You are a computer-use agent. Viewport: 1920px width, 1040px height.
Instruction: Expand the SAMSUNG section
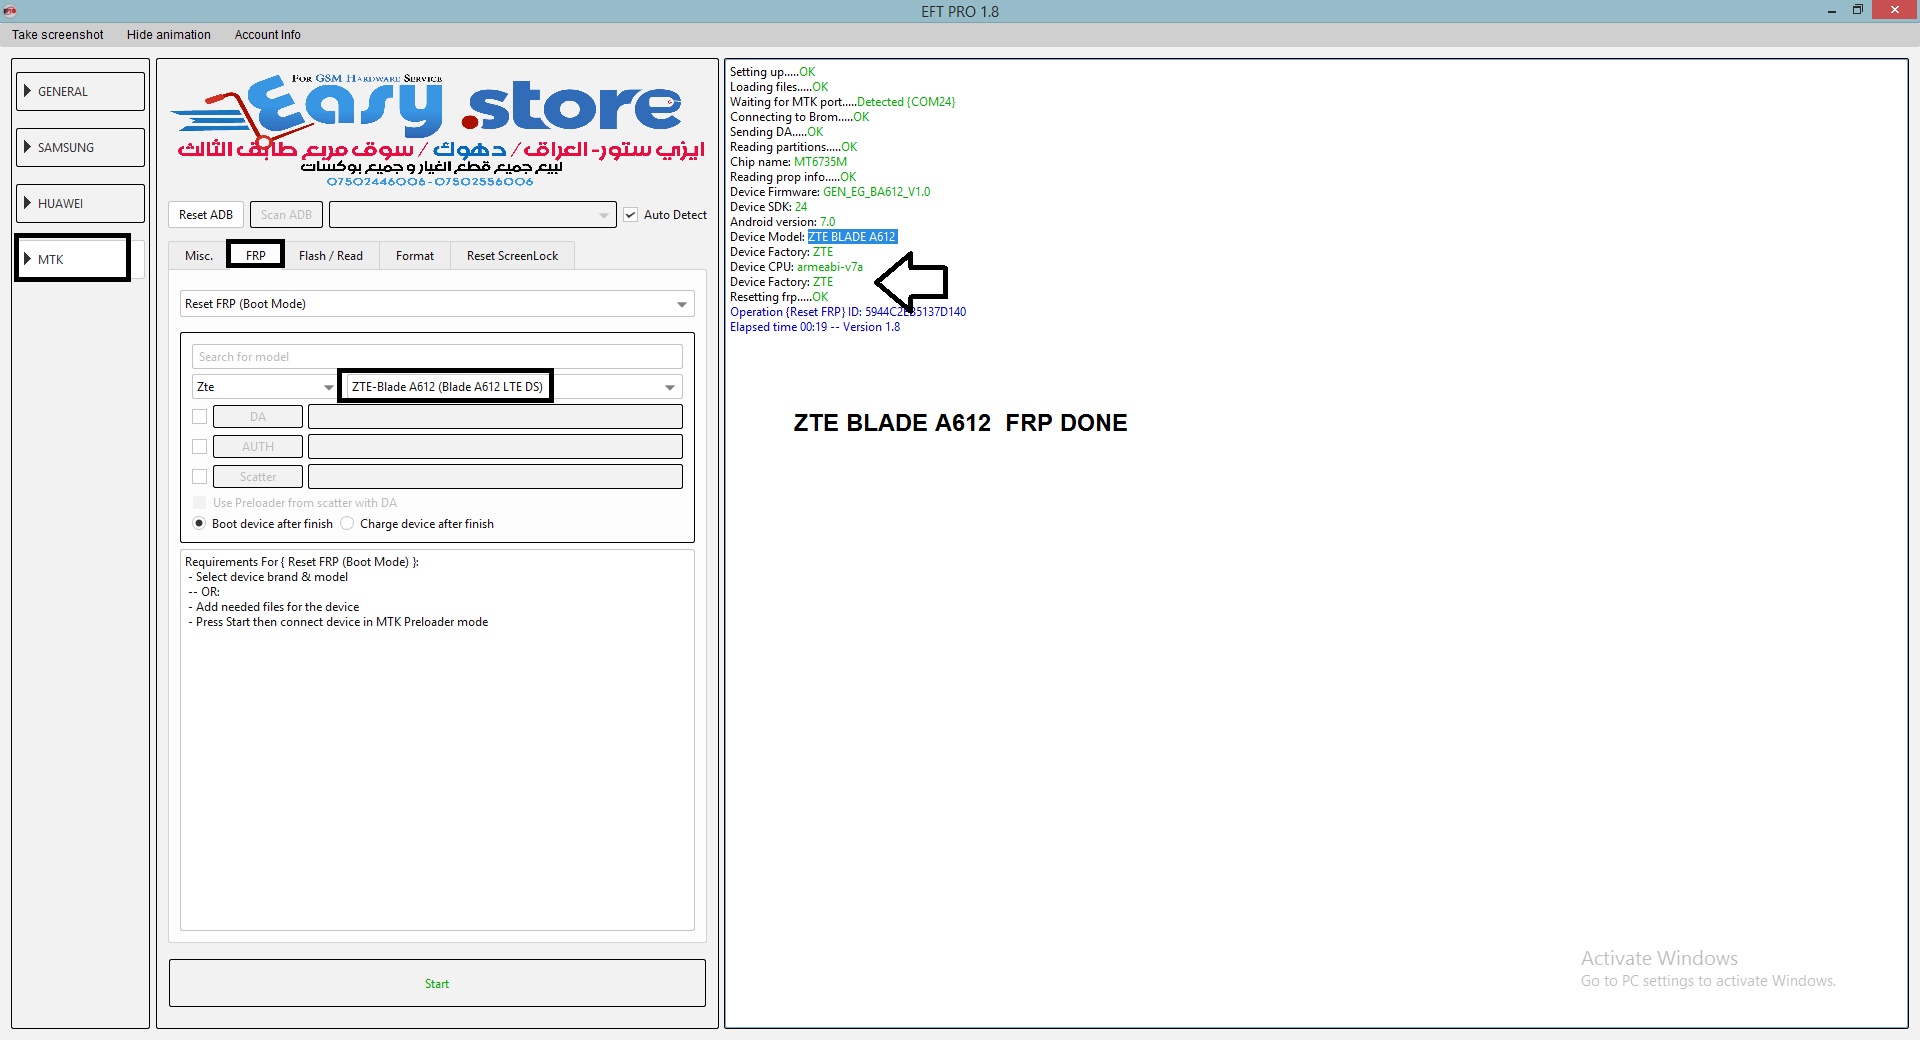81,147
